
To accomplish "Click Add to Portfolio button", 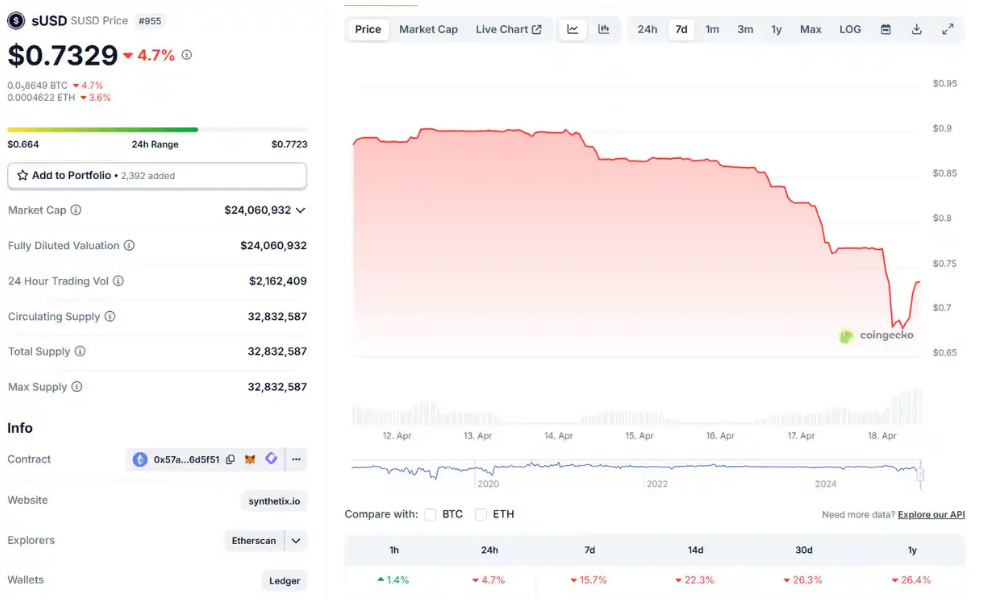I will point(157,175).
